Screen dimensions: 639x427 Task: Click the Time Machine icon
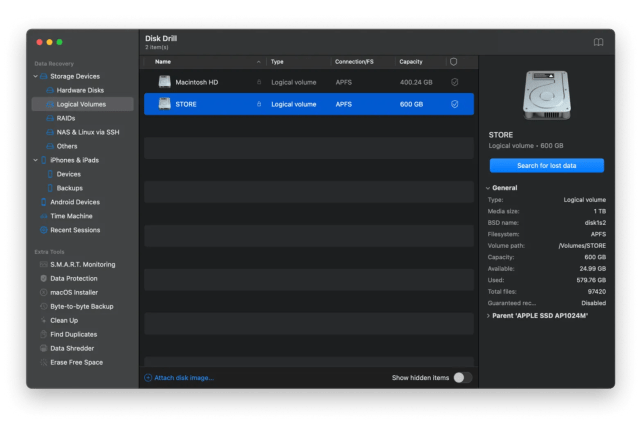(x=44, y=216)
